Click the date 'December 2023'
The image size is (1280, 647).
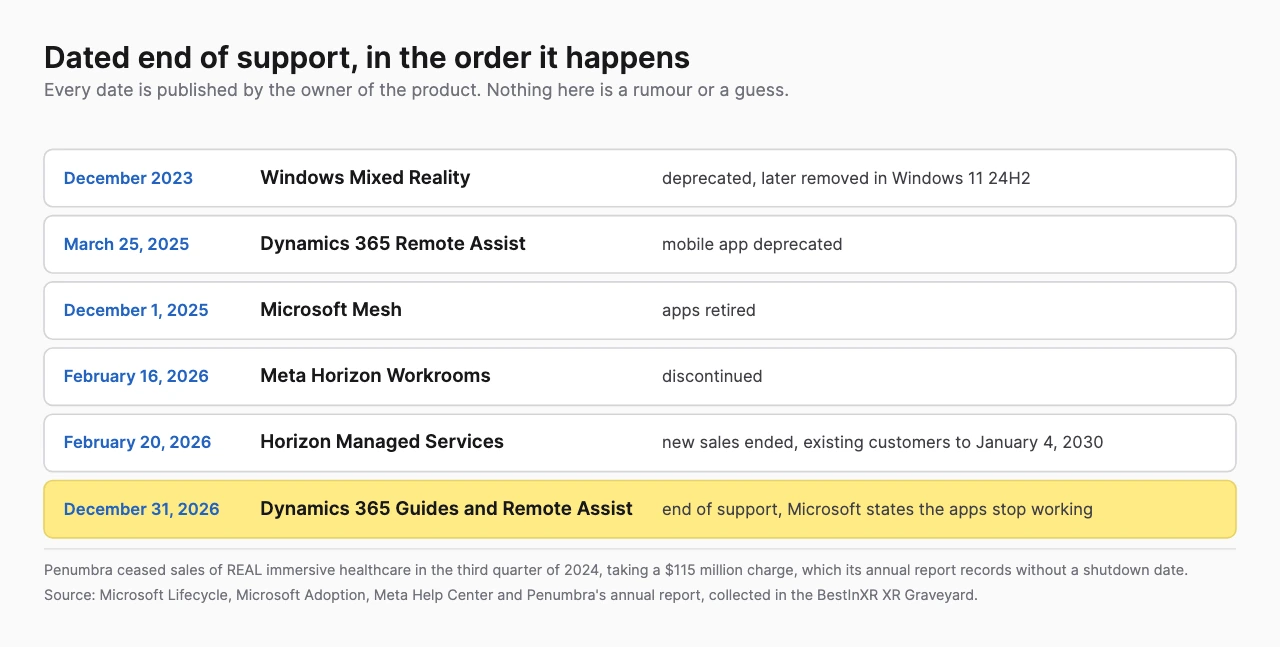(128, 178)
